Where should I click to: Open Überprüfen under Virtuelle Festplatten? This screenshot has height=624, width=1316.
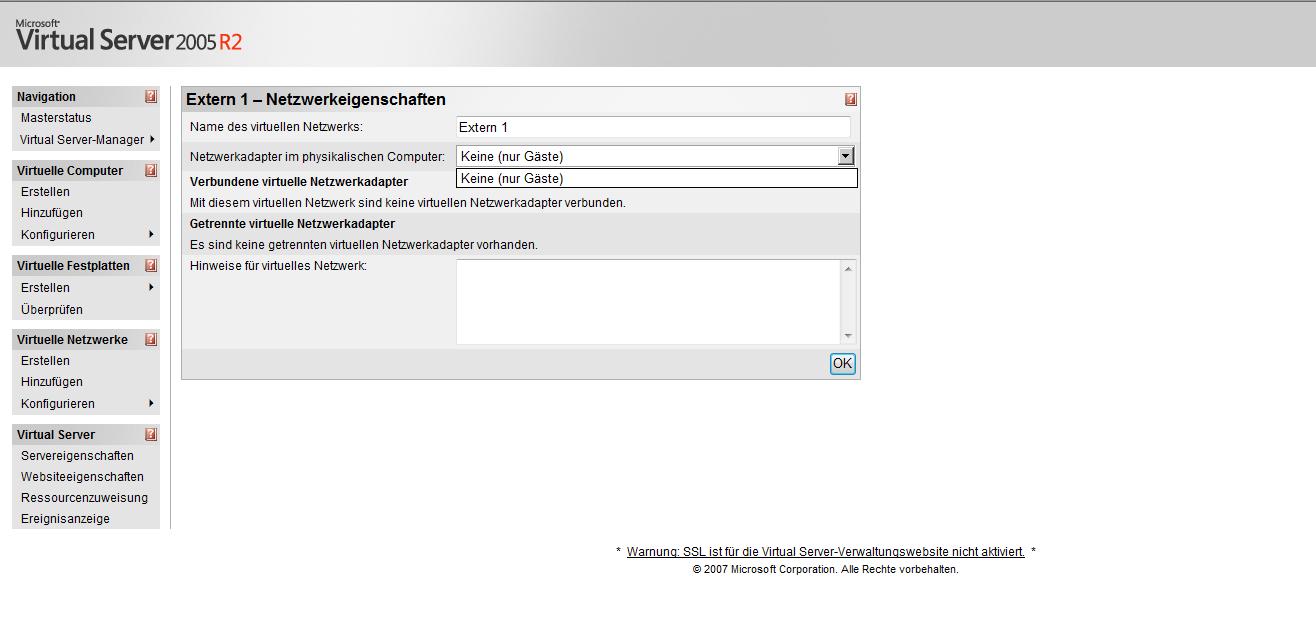tap(52, 310)
